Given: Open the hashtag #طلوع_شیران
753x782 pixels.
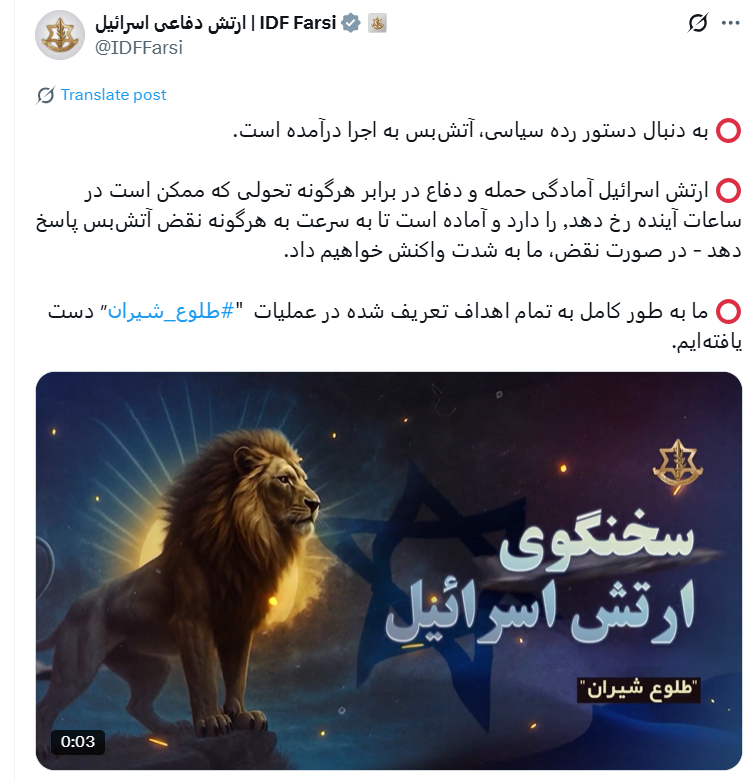Looking at the screenshot, I should [171, 311].
